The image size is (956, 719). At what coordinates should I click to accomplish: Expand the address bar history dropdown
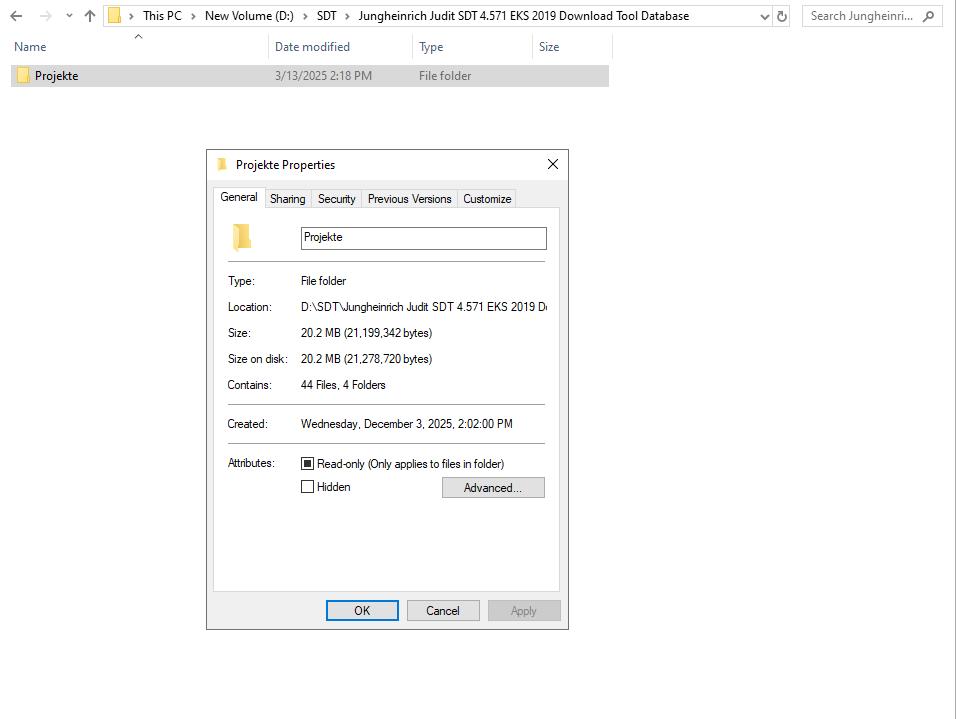click(x=763, y=15)
